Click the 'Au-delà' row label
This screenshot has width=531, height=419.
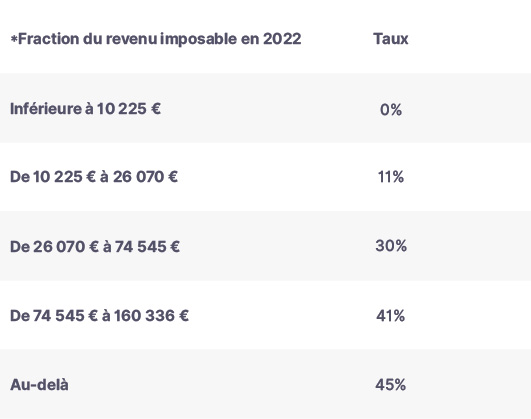tap(39, 385)
